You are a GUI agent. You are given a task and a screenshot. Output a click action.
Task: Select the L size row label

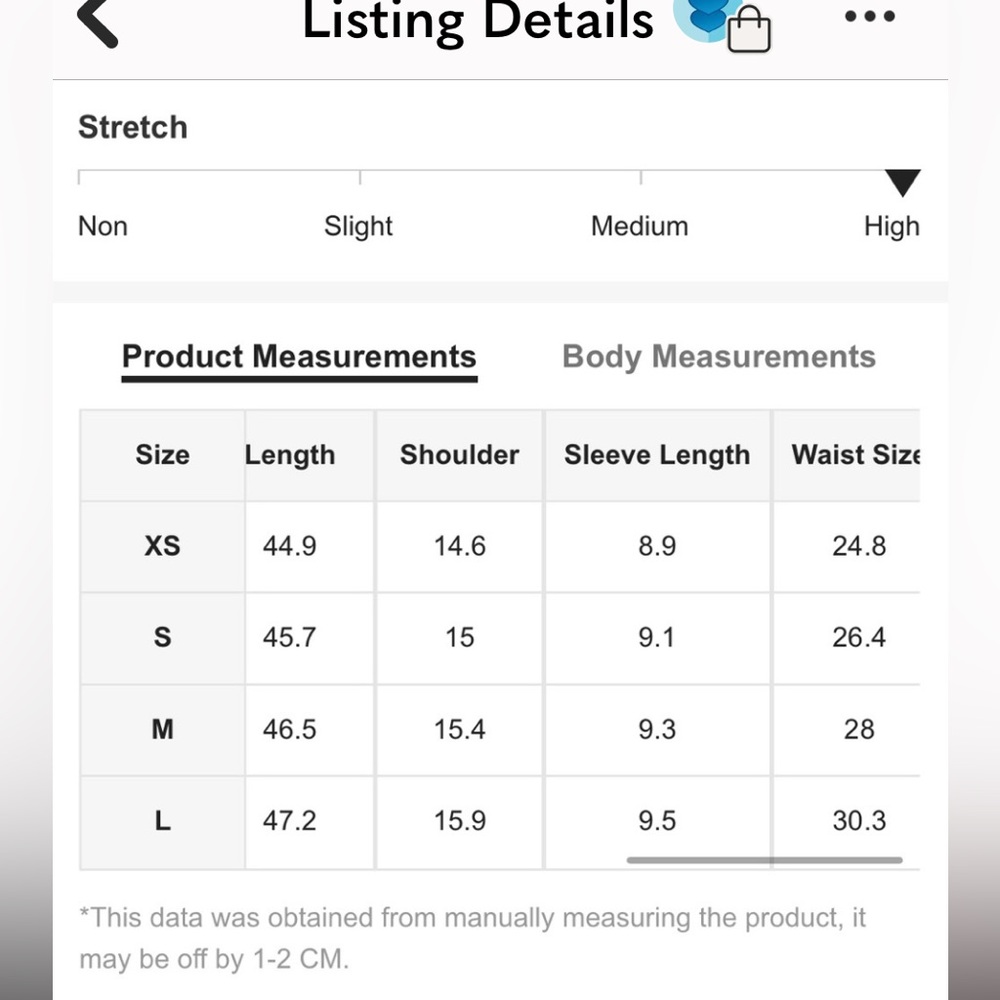[x=162, y=821]
